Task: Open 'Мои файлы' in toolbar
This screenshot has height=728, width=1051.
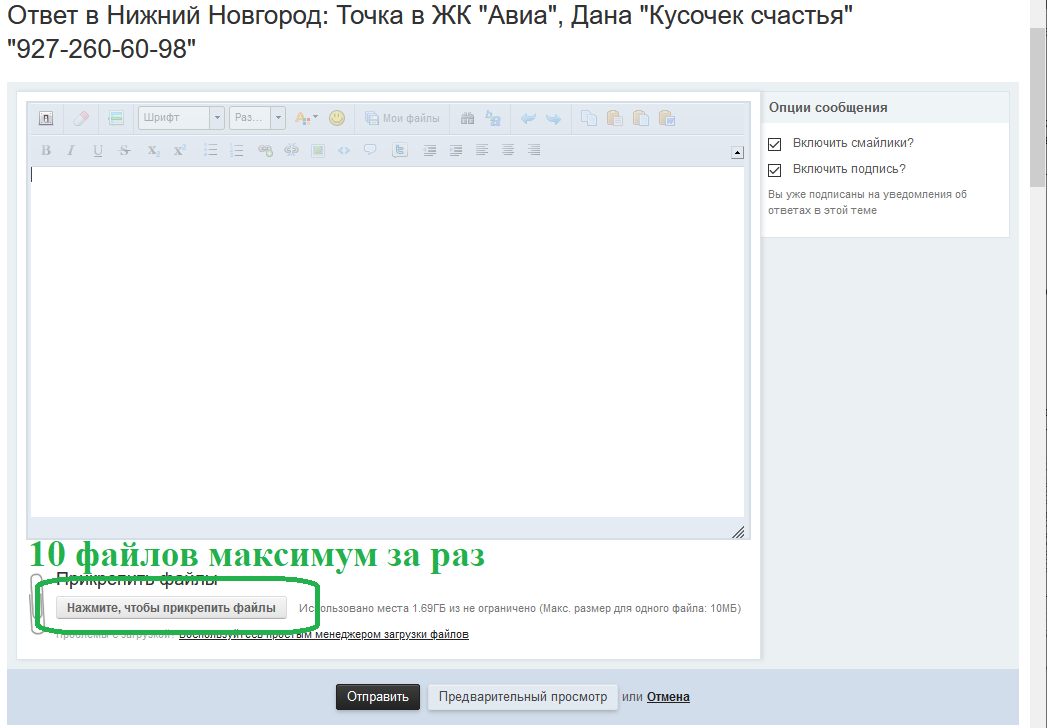Action: (x=402, y=118)
